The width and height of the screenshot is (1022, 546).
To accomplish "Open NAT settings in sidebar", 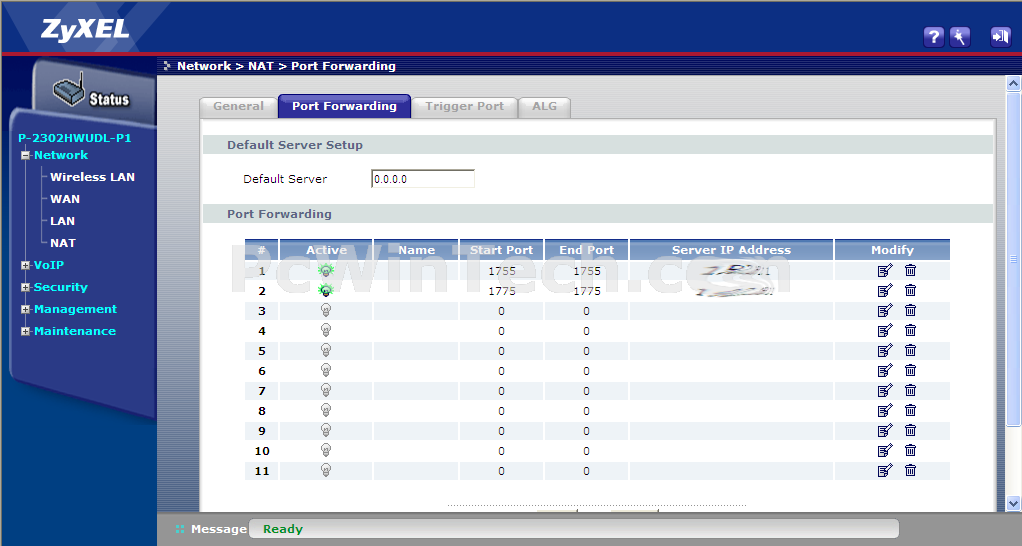I will coord(63,243).
